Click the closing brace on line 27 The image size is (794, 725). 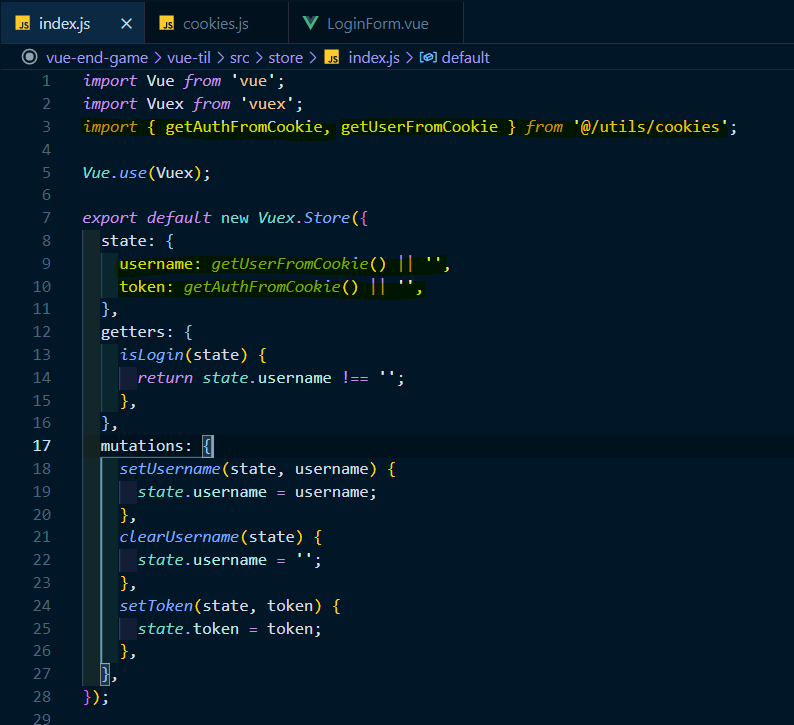[105, 674]
